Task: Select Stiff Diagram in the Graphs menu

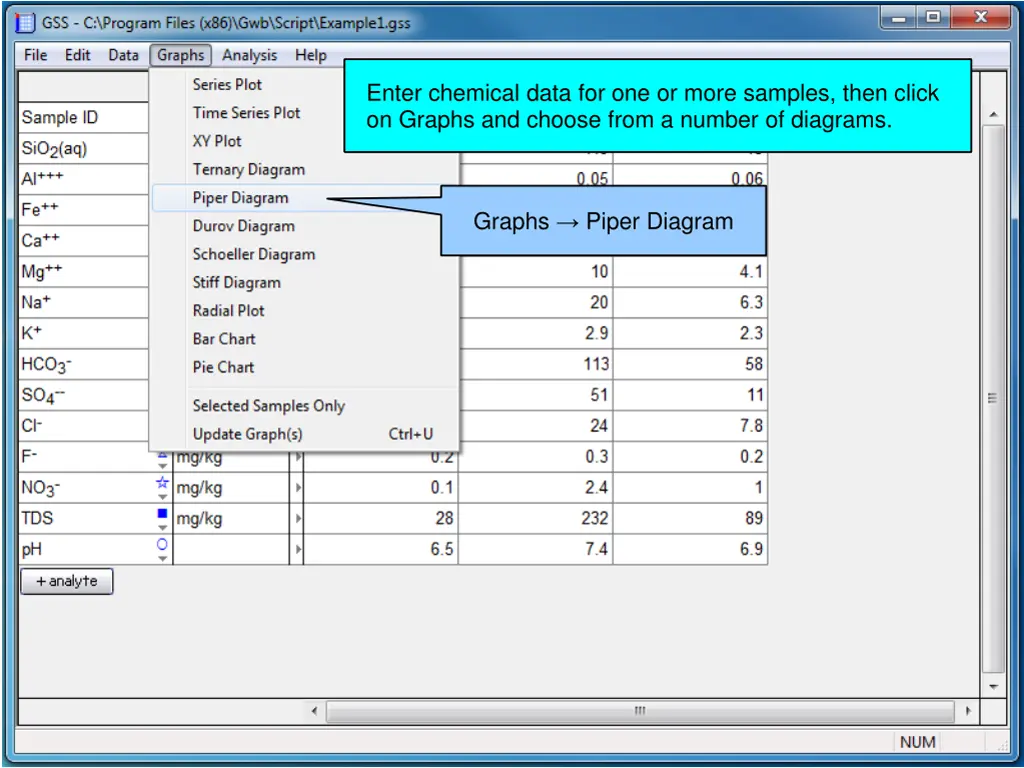Action: click(236, 283)
